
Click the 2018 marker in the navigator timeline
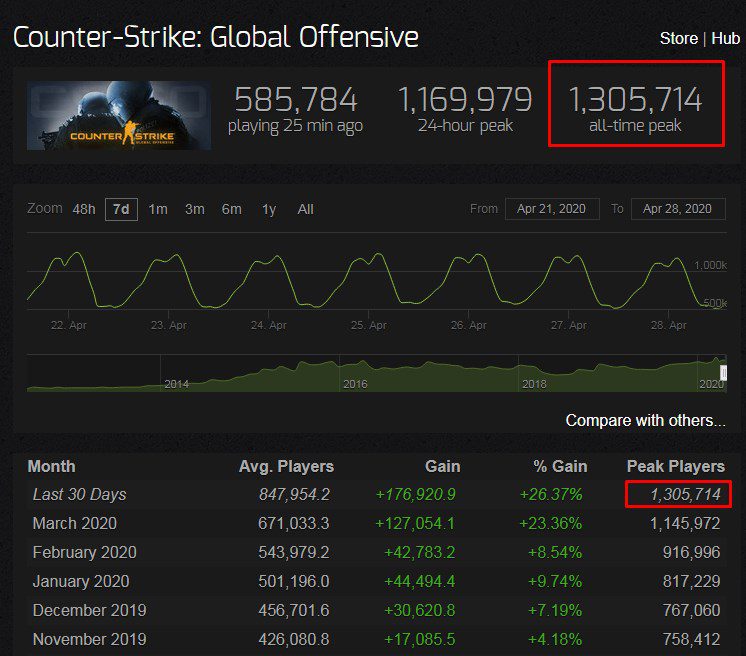coord(534,384)
